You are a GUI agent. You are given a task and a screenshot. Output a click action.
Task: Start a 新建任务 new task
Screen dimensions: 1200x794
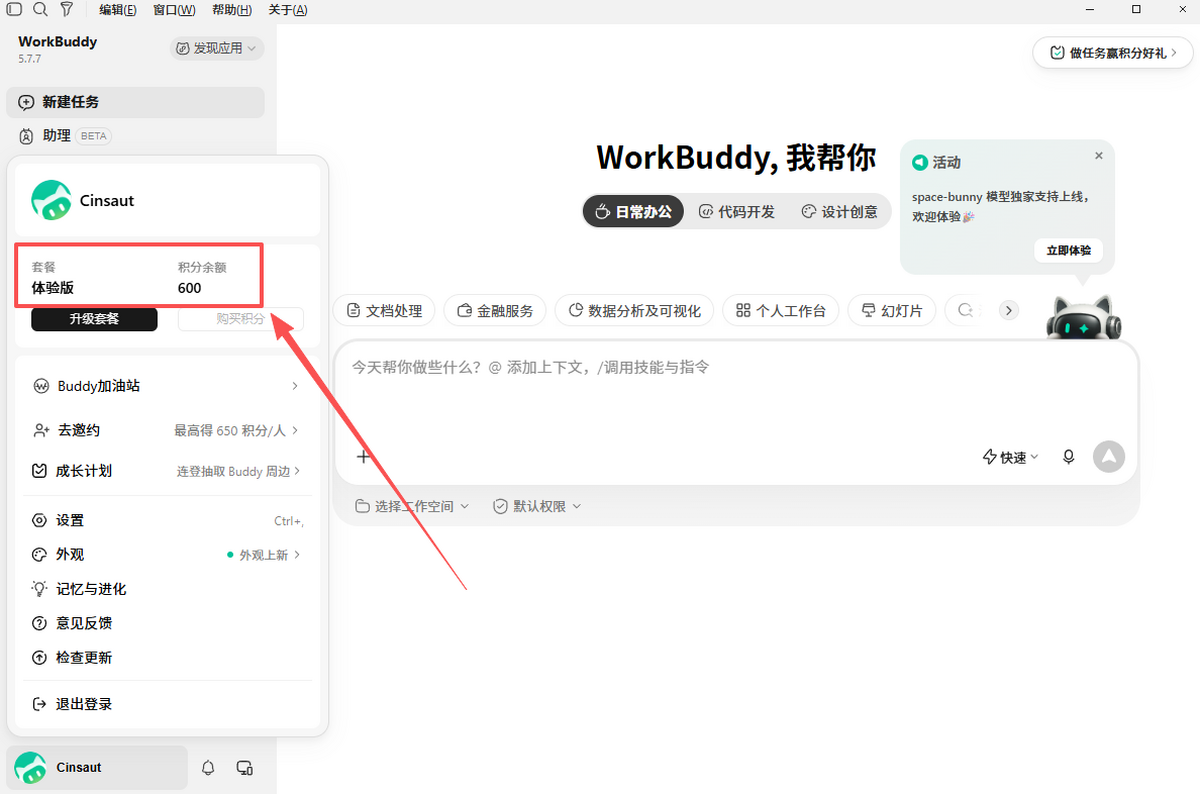click(x=135, y=102)
